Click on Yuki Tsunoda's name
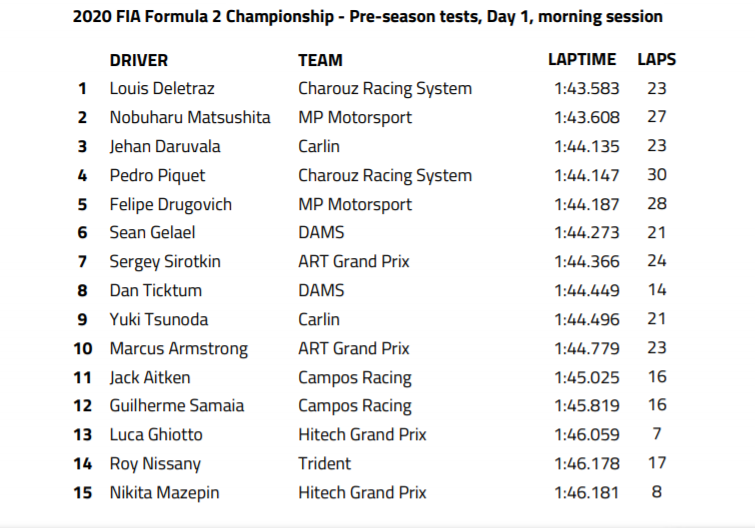Screen dimensions: 755x528 (x=158, y=320)
